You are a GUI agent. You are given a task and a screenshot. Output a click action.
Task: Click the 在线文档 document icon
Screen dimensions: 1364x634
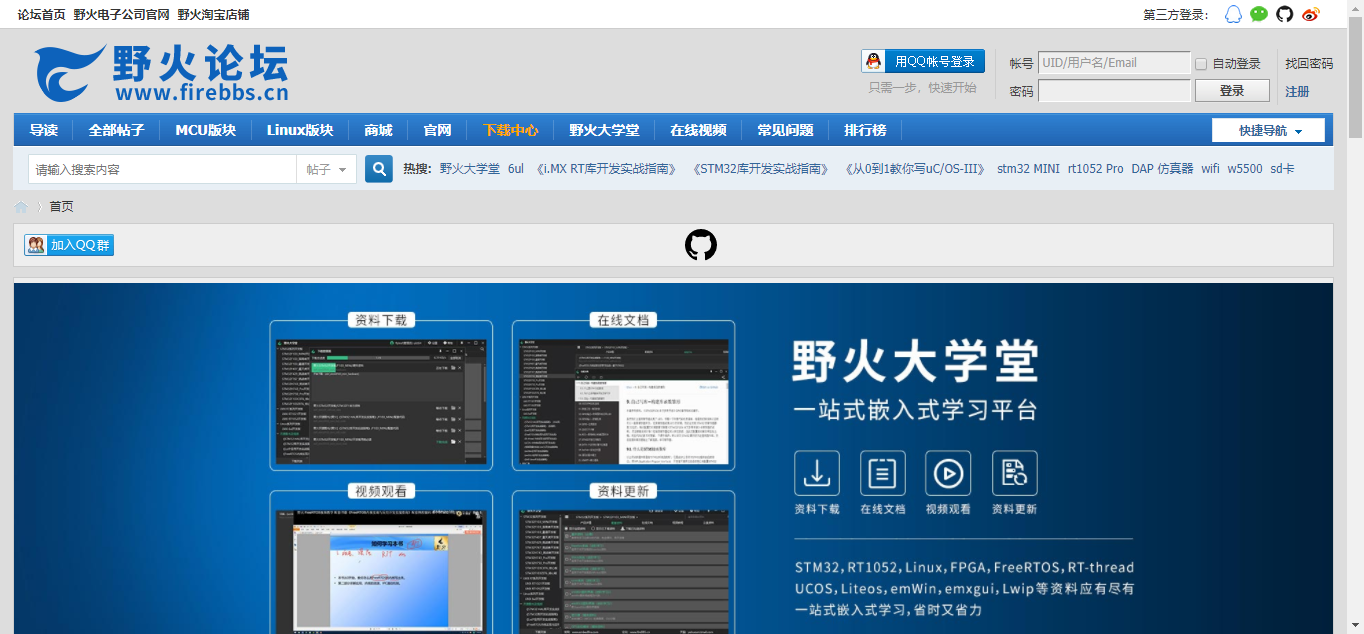[x=882, y=473]
